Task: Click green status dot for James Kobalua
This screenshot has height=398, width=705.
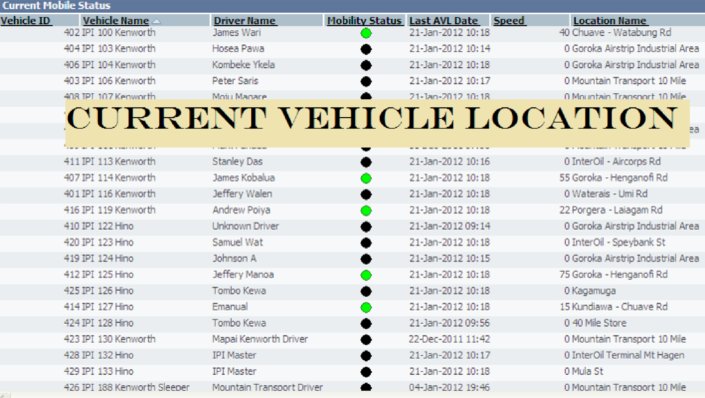Action: [366, 178]
